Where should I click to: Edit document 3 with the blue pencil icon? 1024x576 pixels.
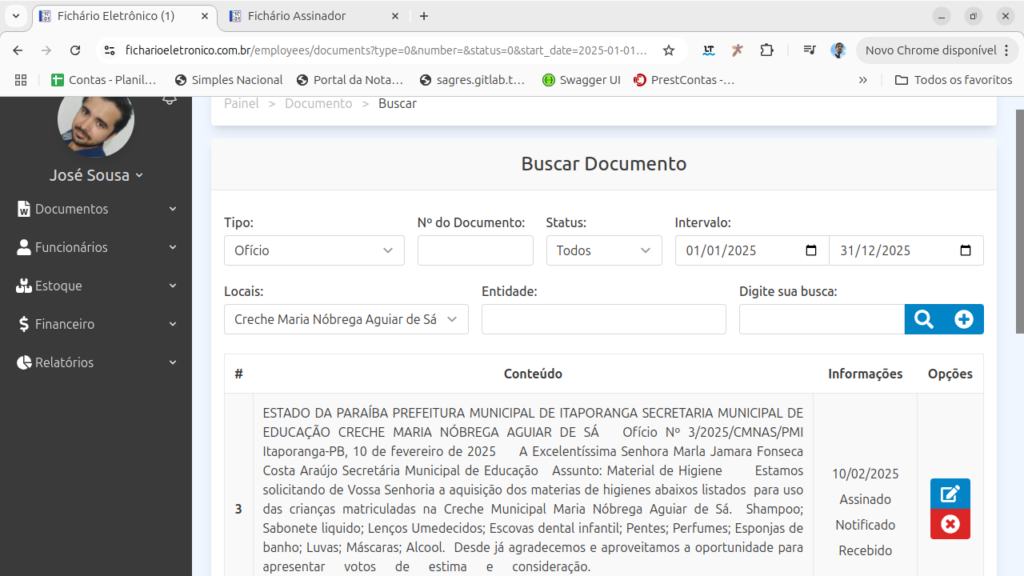pyautogui.click(x=950, y=494)
